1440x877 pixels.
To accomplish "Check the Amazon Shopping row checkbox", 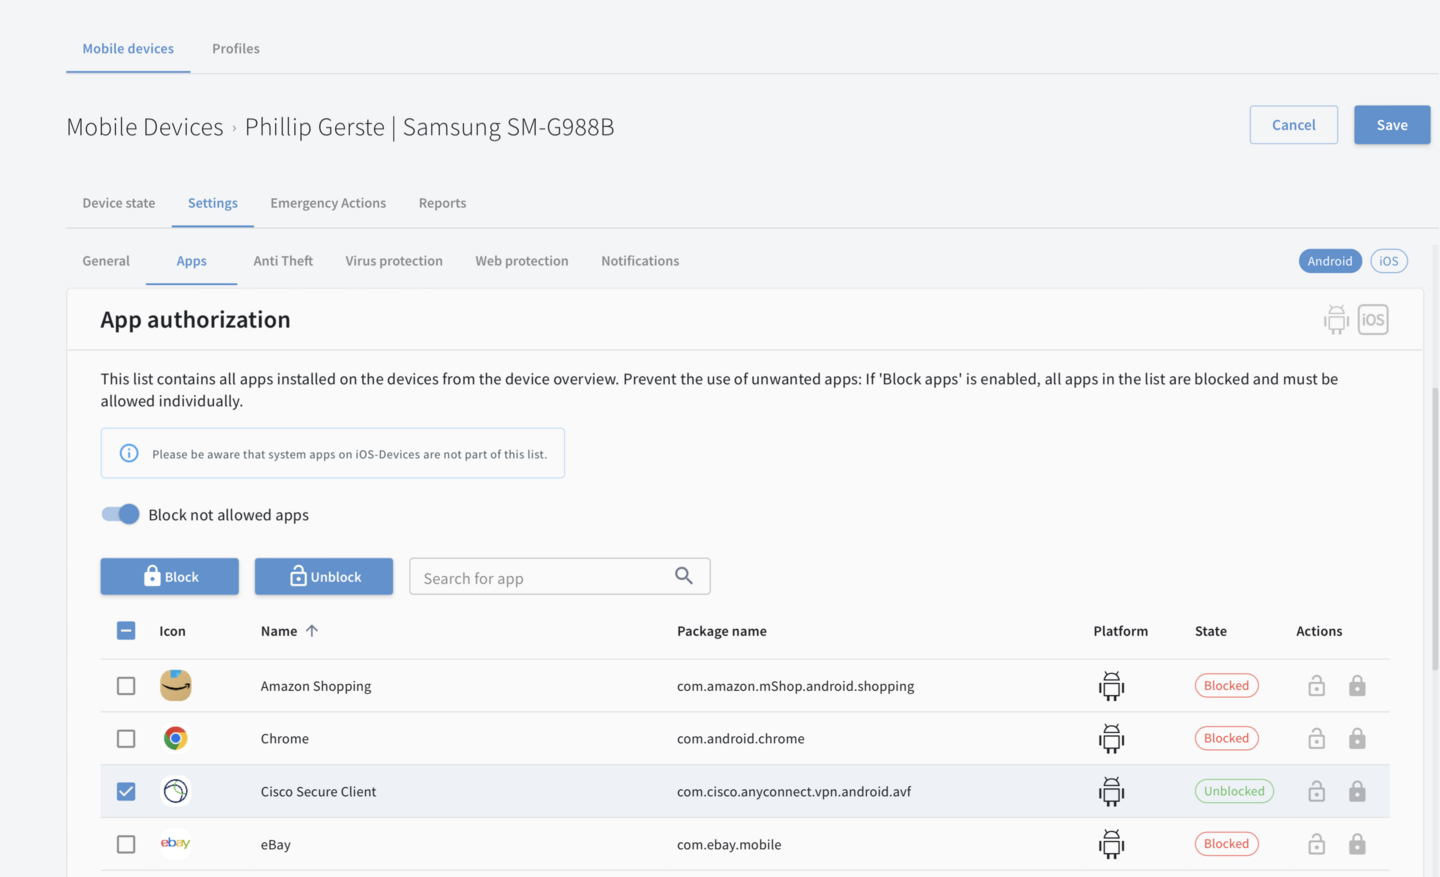I will point(126,686).
